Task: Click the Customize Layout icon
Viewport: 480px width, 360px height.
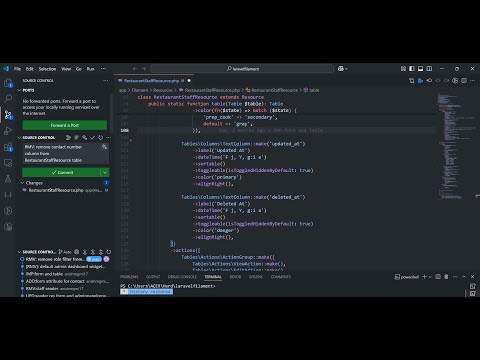Action: coord(403,69)
